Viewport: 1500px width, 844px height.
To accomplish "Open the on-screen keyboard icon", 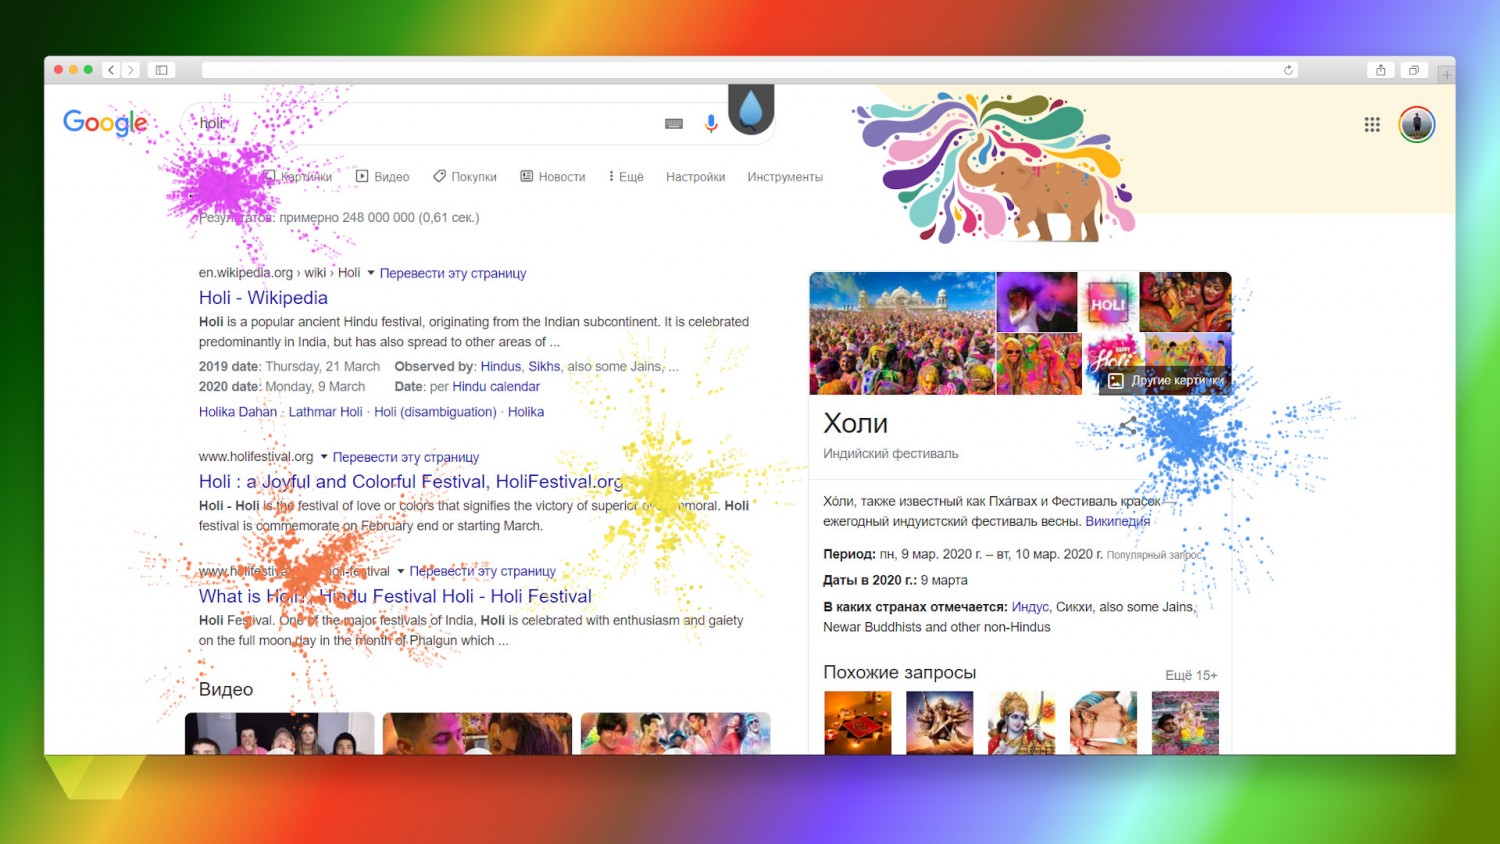I will click(674, 124).
